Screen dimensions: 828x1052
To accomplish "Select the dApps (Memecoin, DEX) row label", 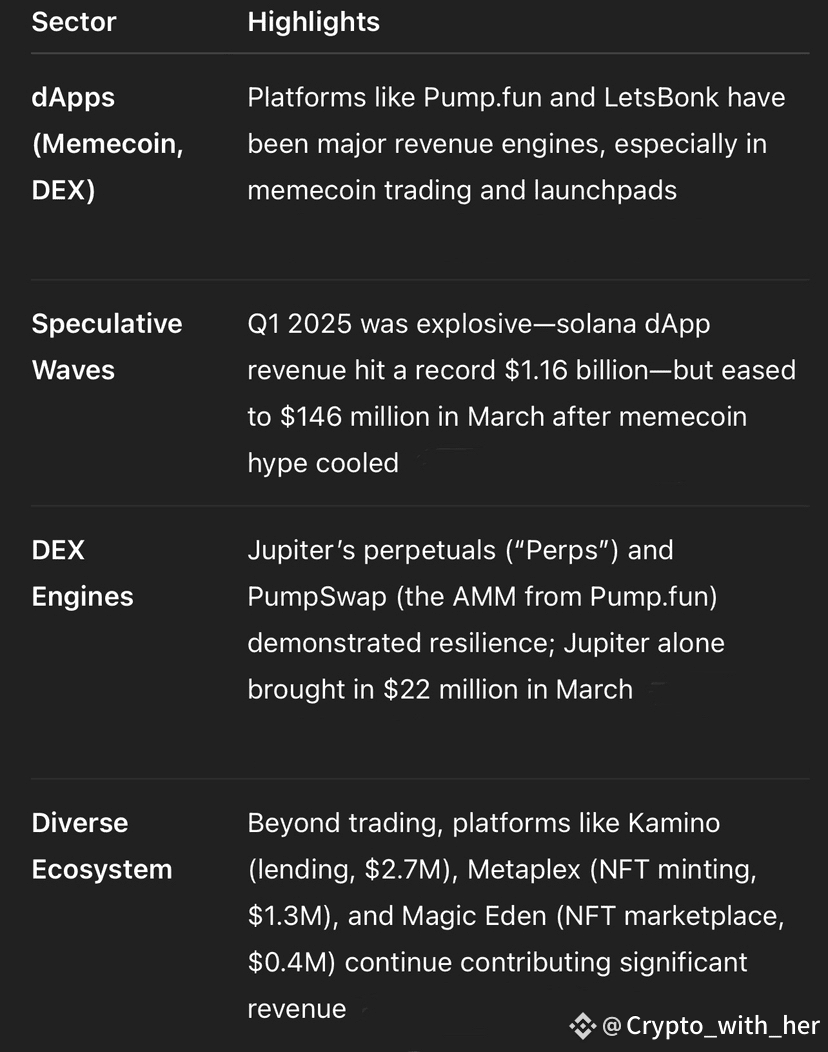I will [x=107, y=144].
